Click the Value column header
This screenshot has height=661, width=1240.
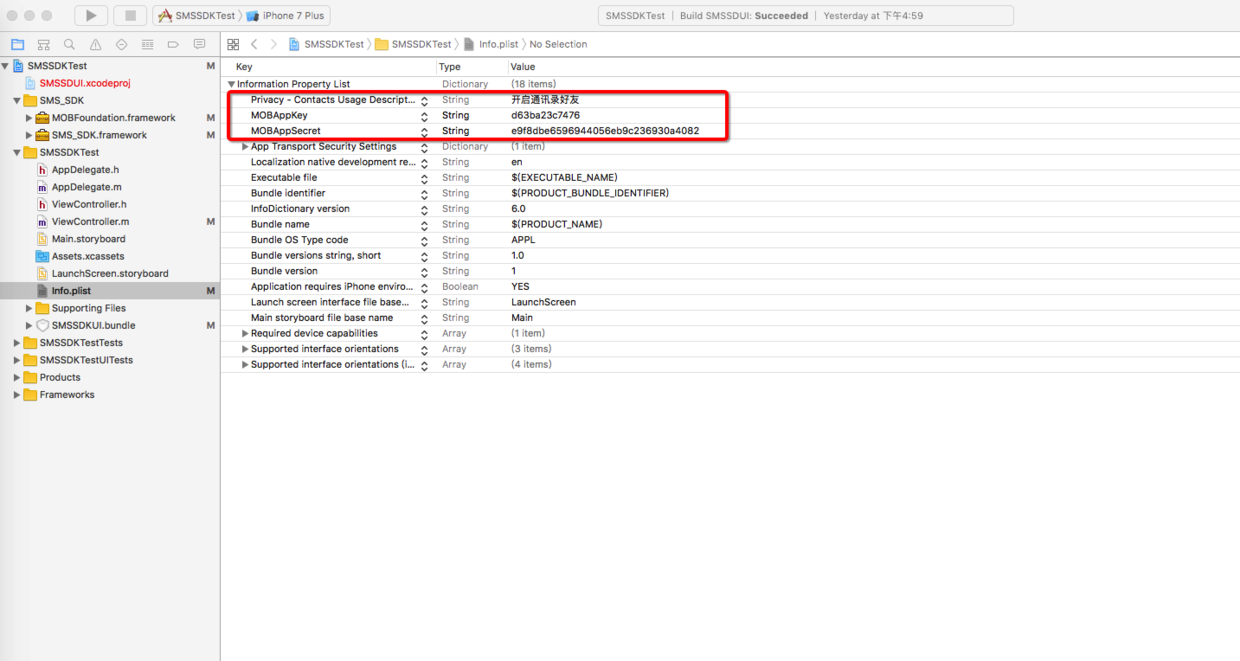(x=523, y=67)
